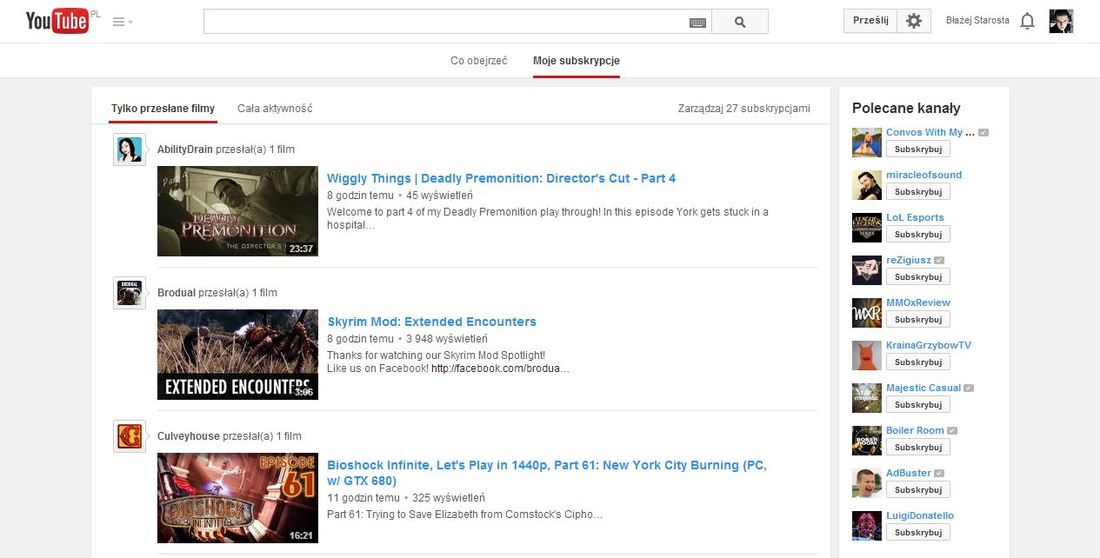Open Brodual channel name link
This screenshot has width=1100, height=558.
(176, 293)
